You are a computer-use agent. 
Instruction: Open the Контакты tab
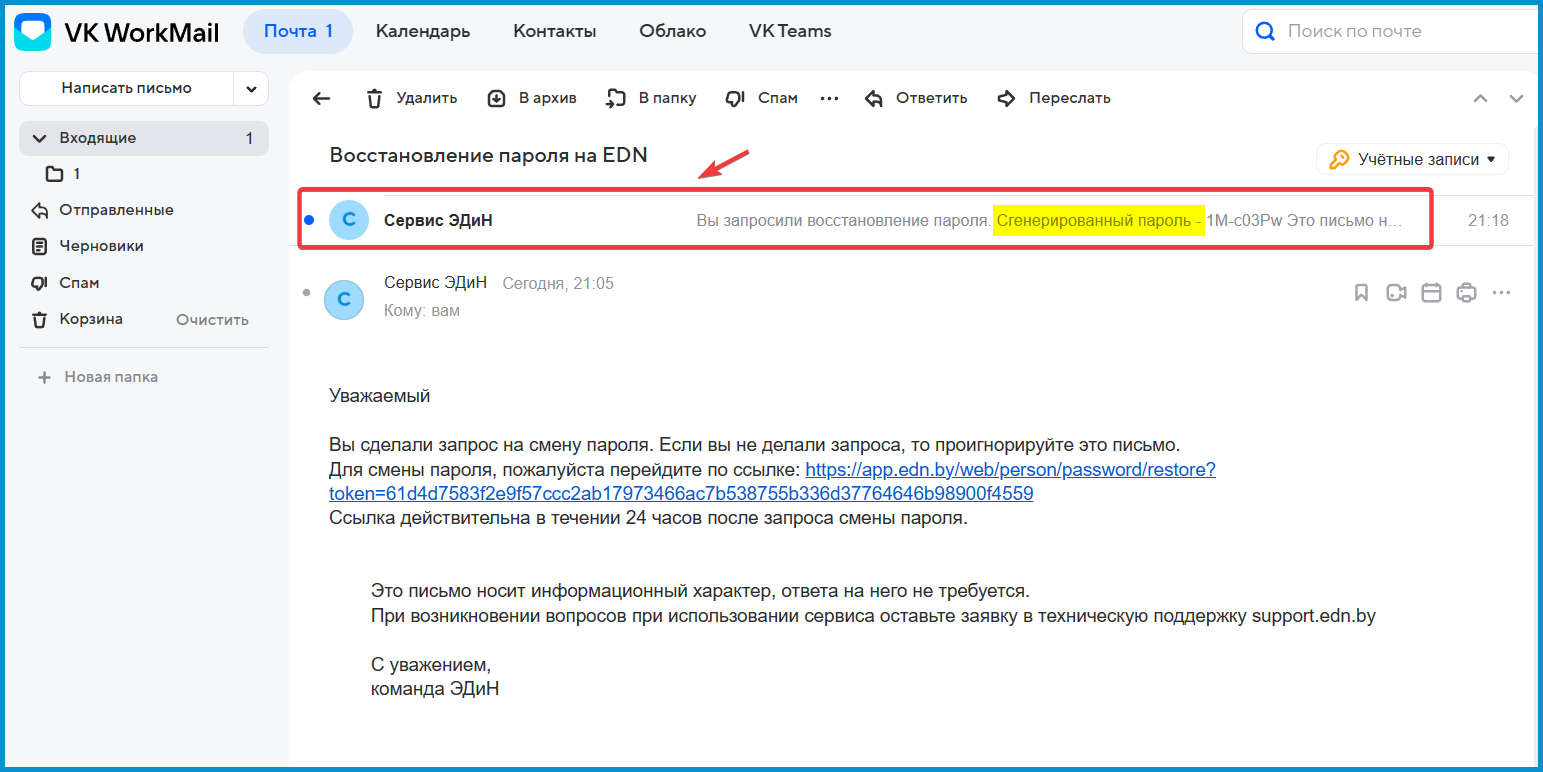555,31
